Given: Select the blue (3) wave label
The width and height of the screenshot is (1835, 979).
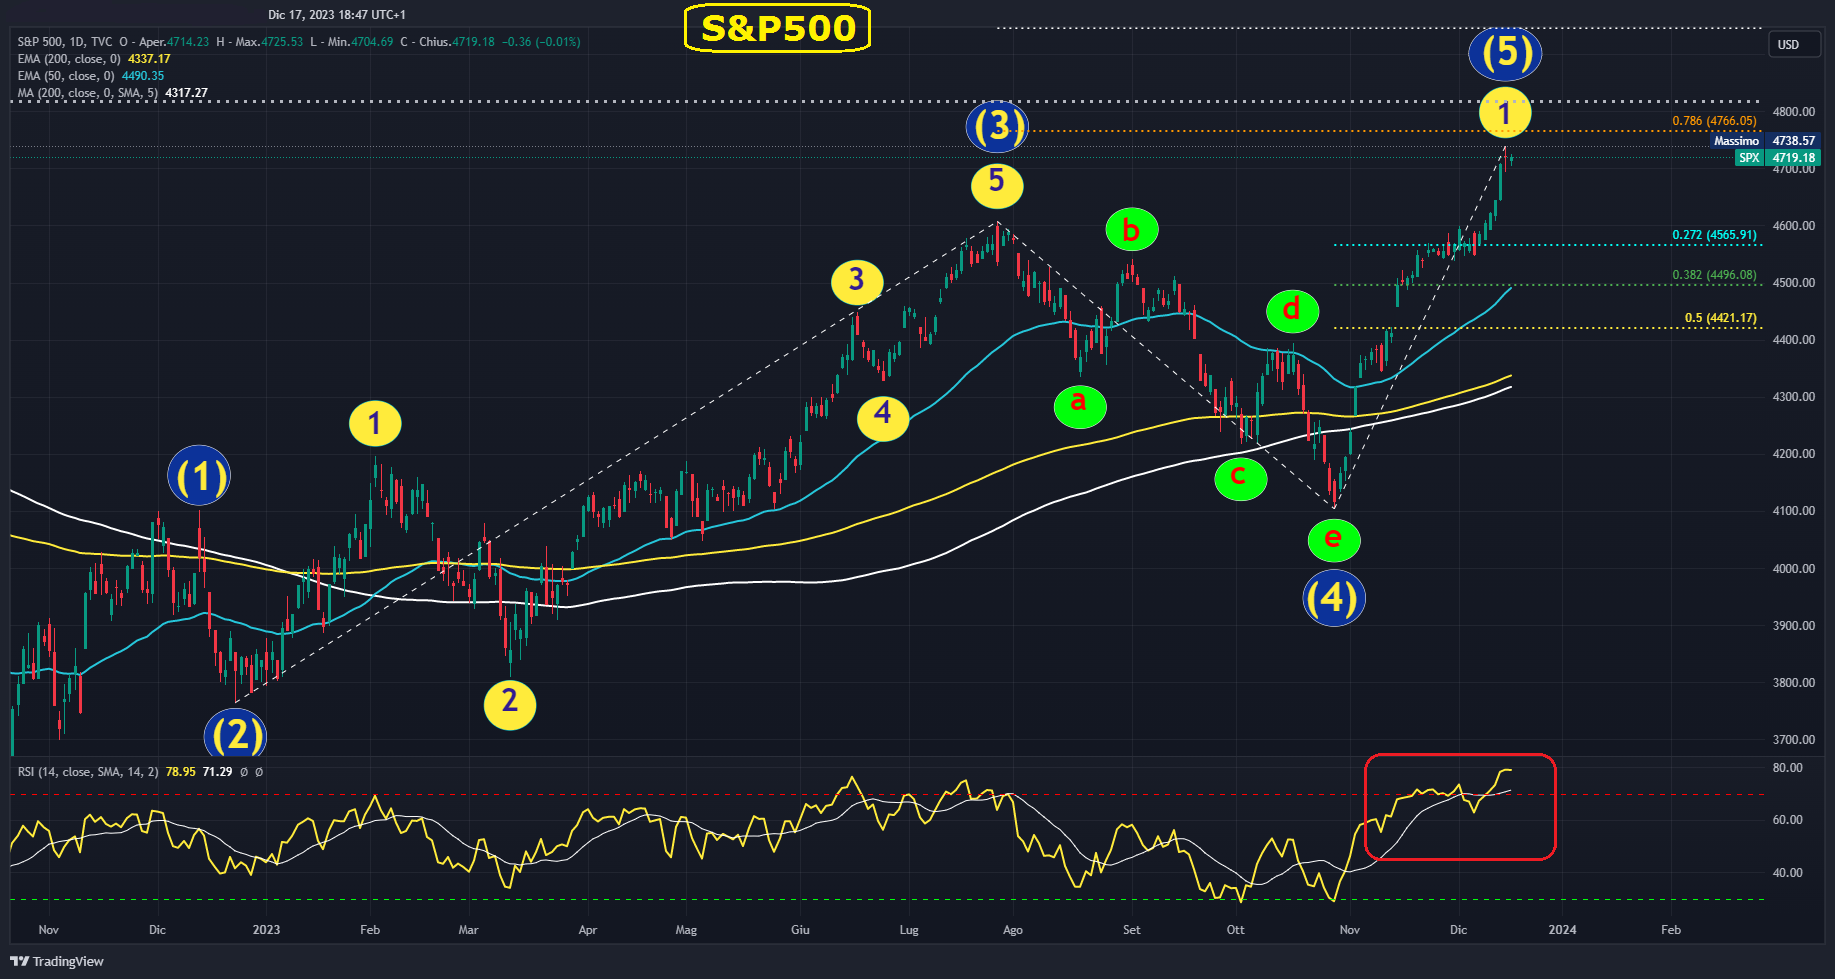Looking at the screenshot, I should click(x=997, y=126).
